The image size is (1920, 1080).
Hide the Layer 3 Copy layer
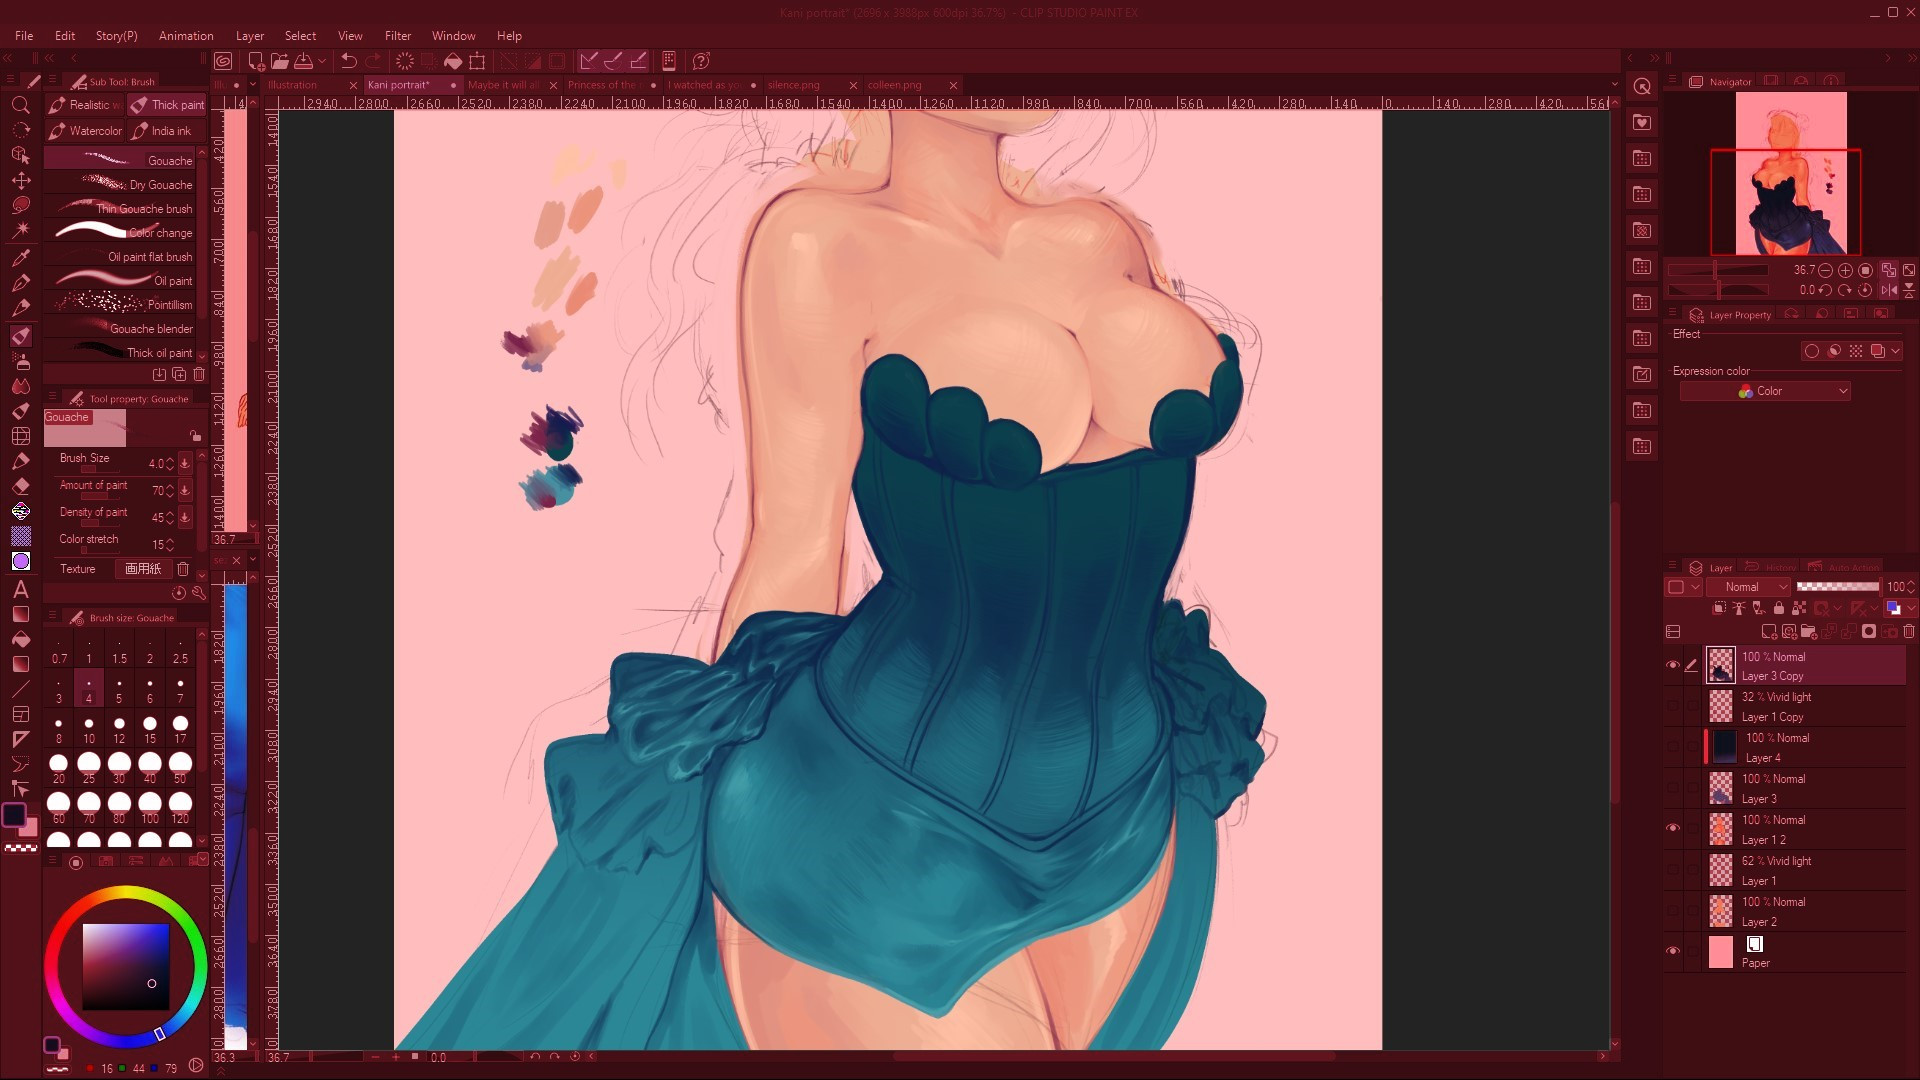click(1672, 666)
